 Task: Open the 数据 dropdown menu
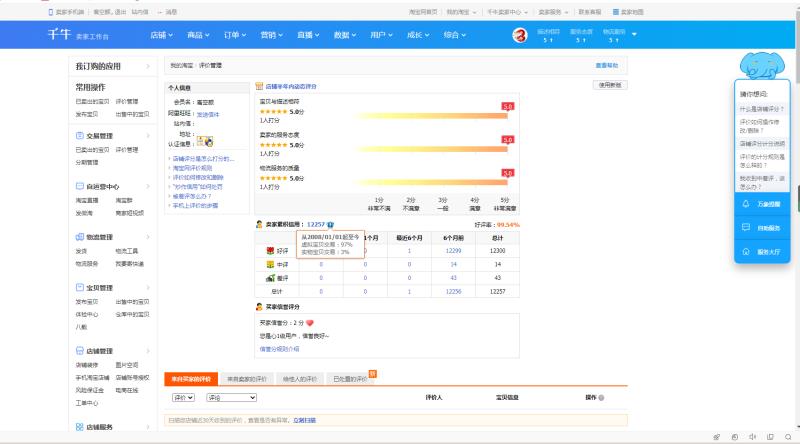pos(345,35)
